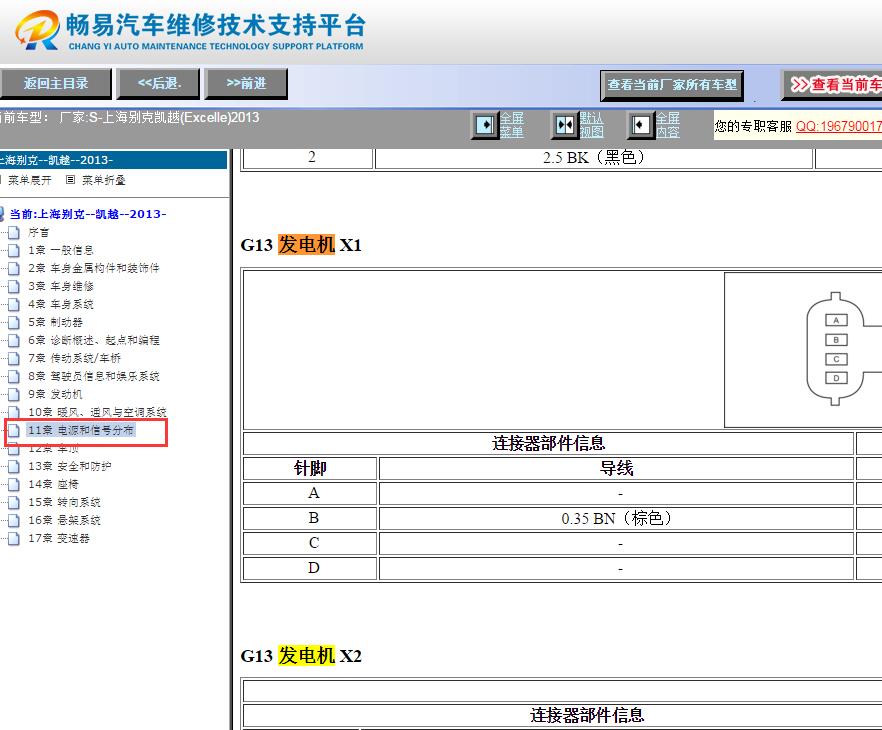The width and height of the screenshot is (882, 730).
Task: Open 6章 诊断概述、起点和编程
Action: 94,340
